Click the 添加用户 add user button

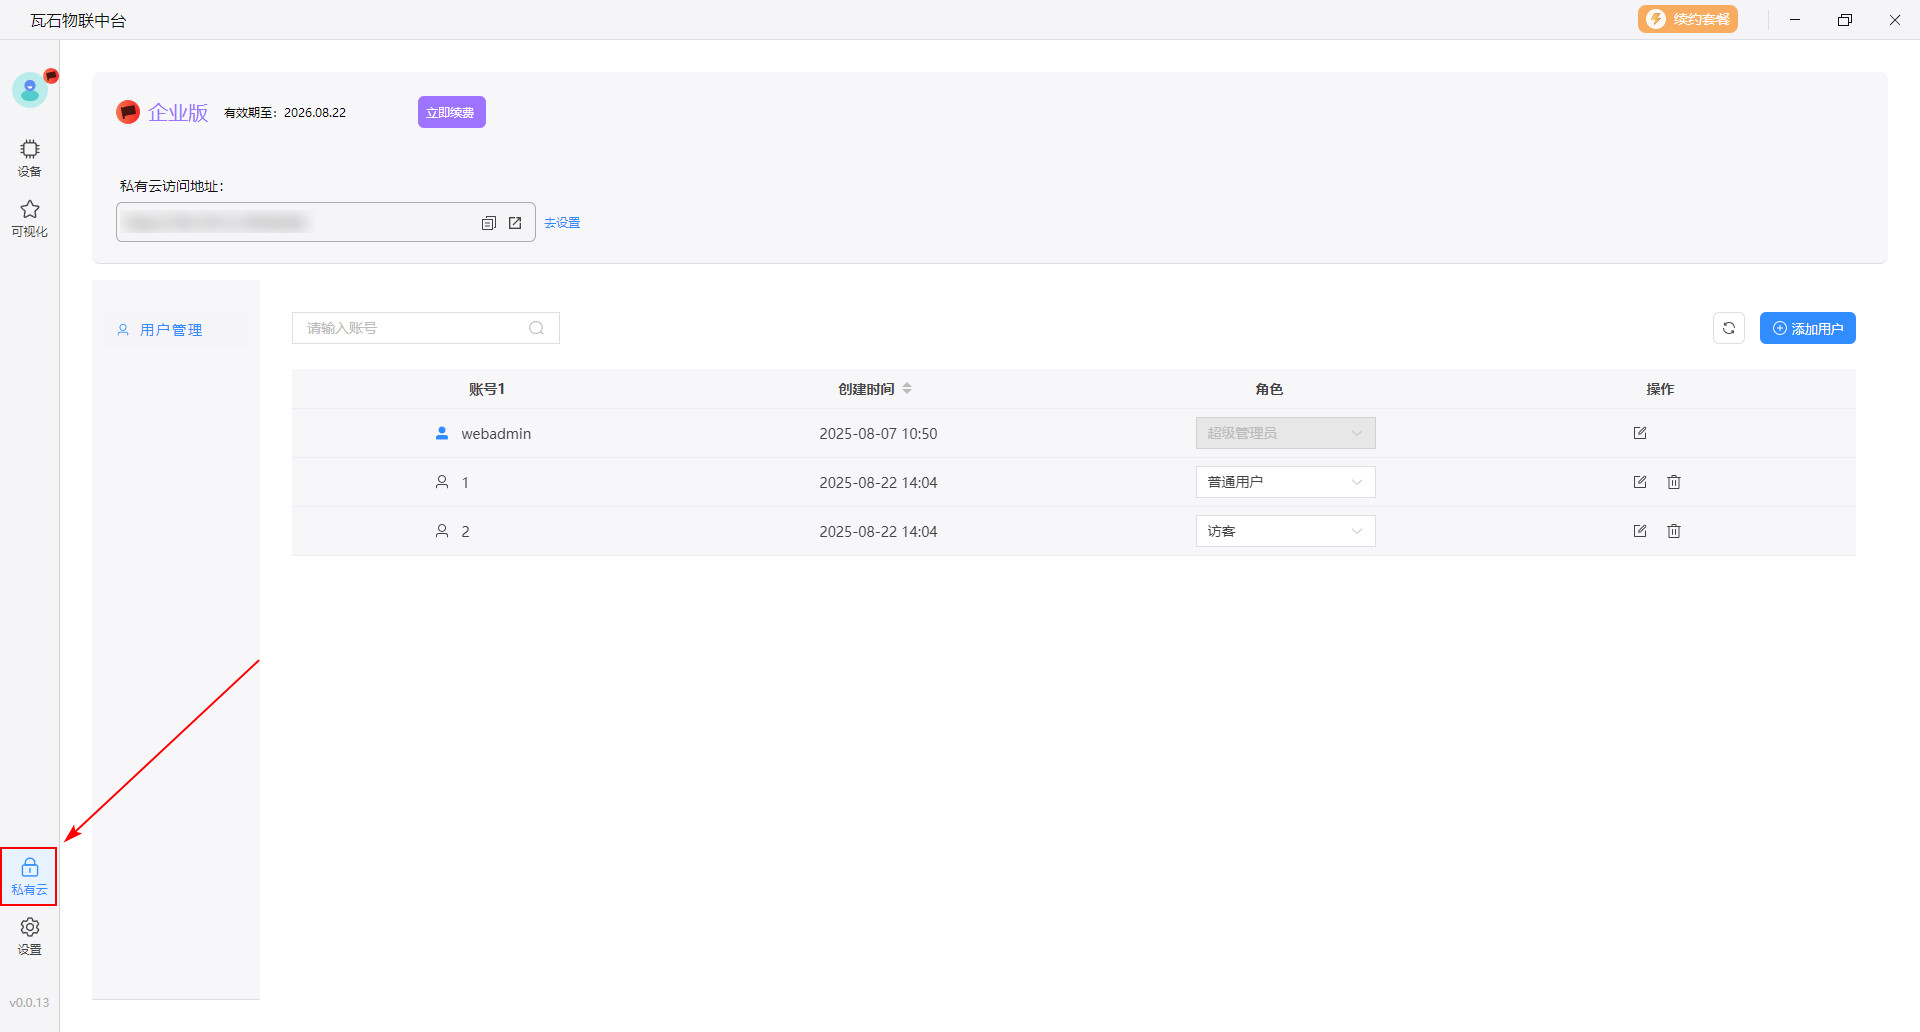1807,328
